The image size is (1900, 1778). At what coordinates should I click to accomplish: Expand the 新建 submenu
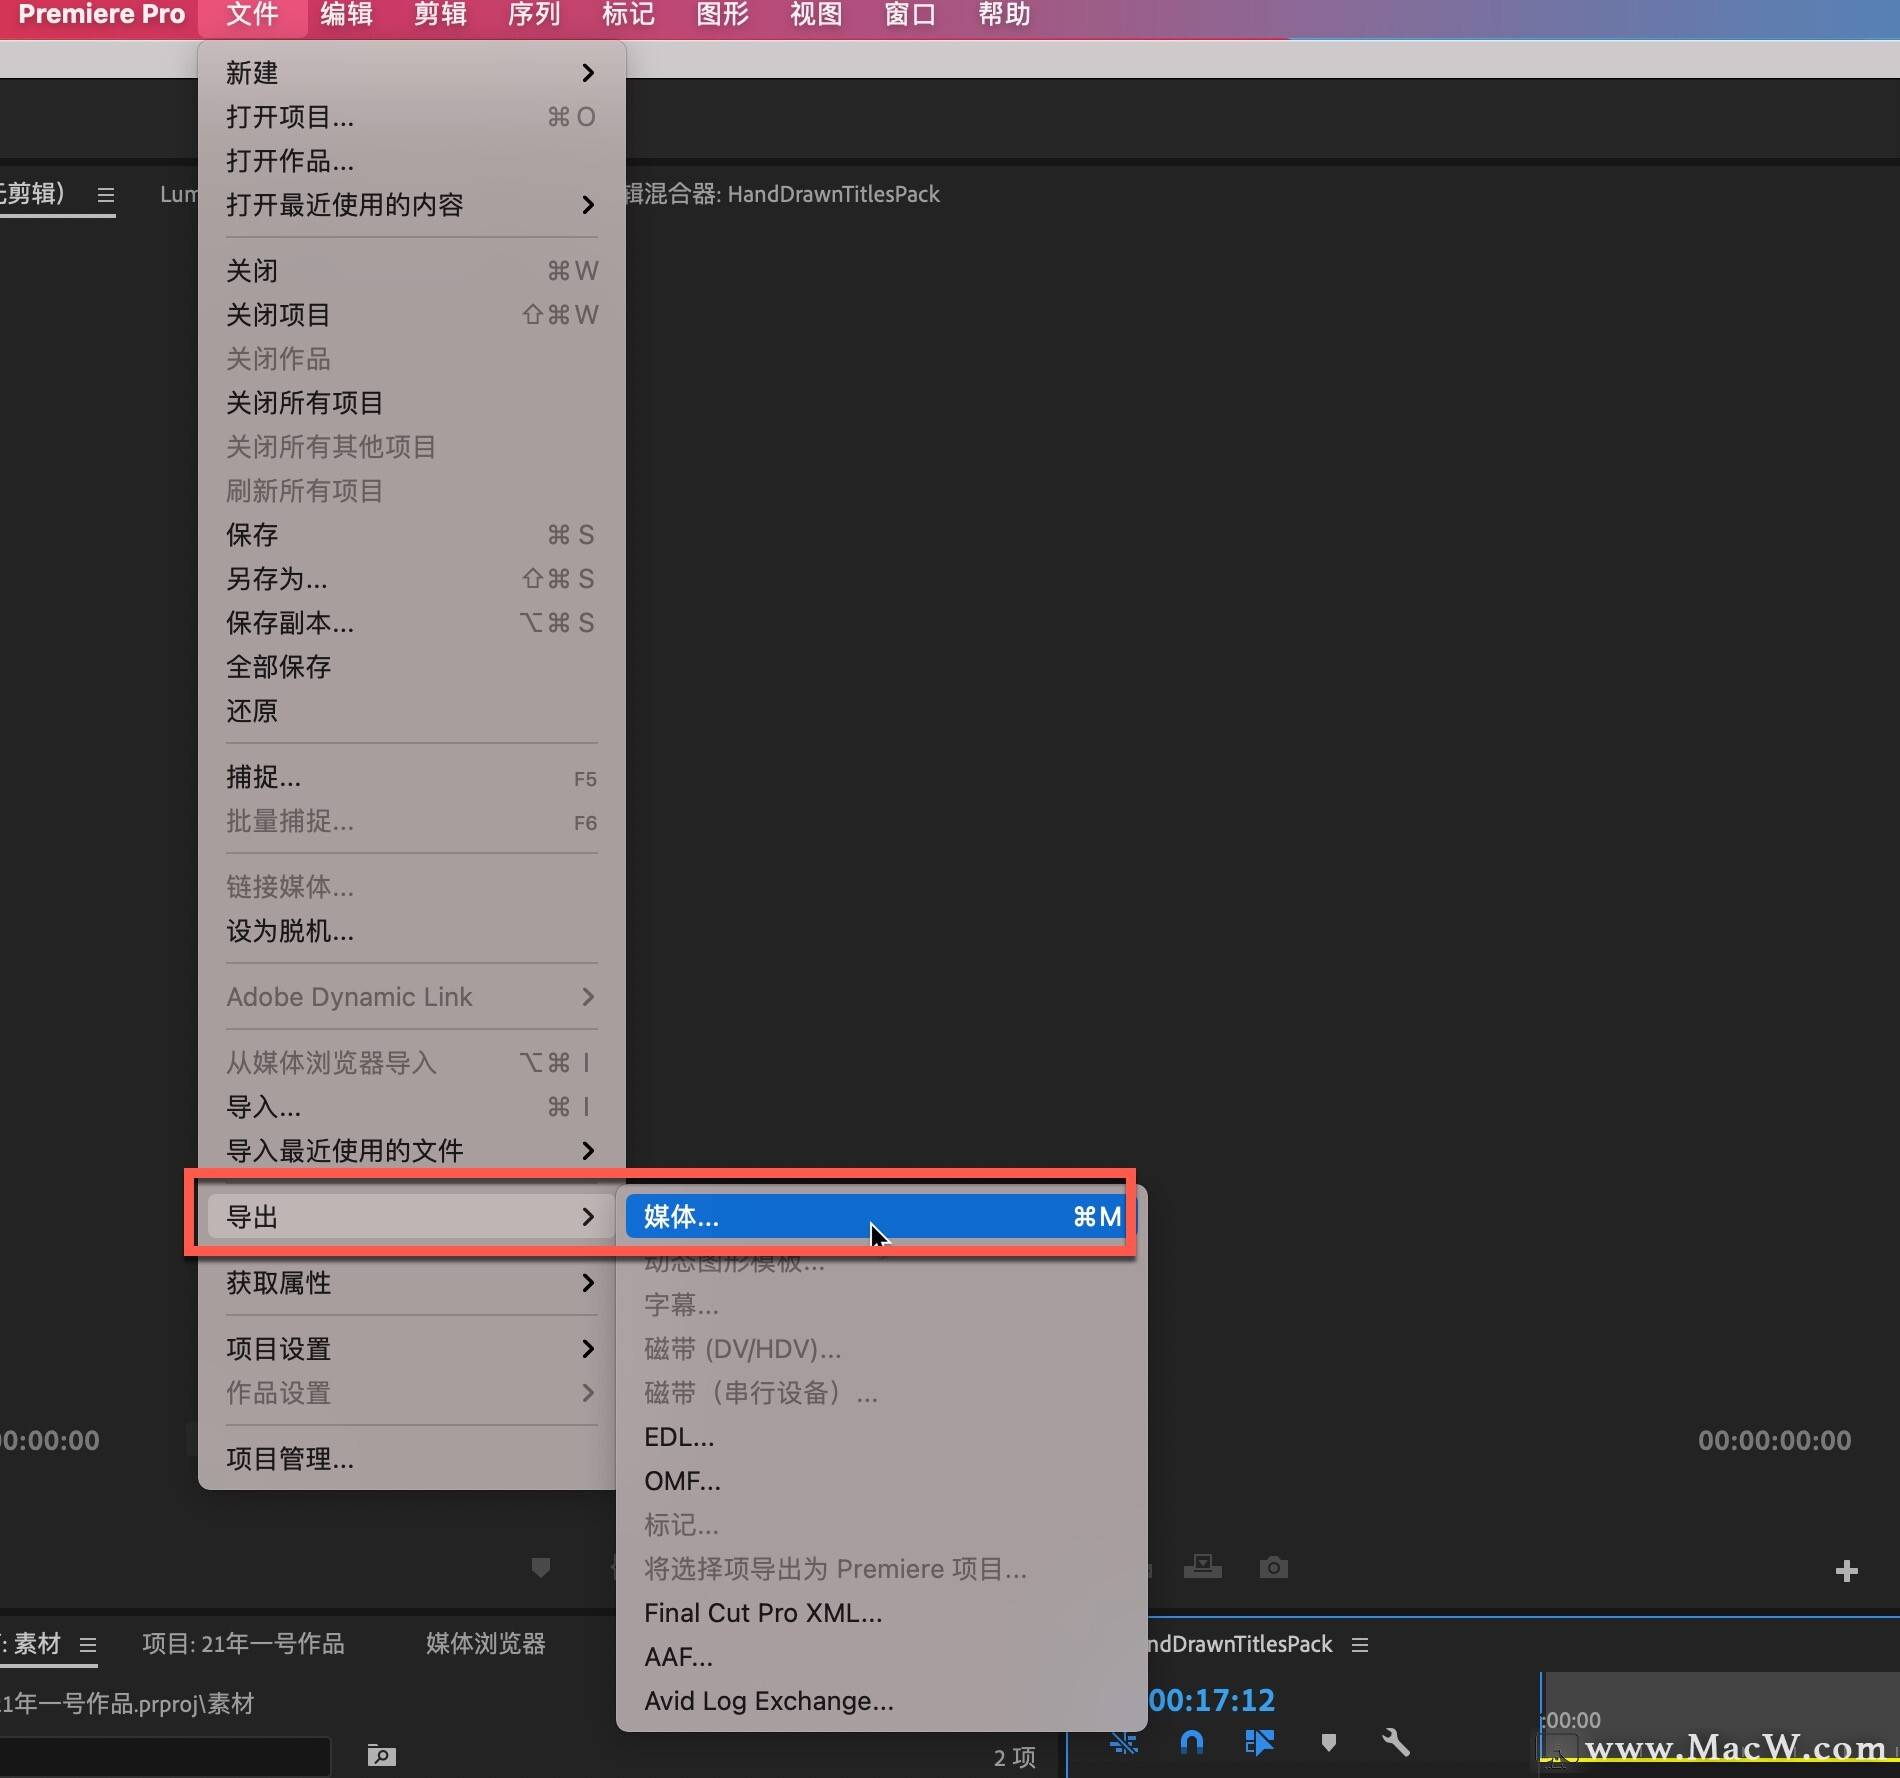tap(410, 73)
